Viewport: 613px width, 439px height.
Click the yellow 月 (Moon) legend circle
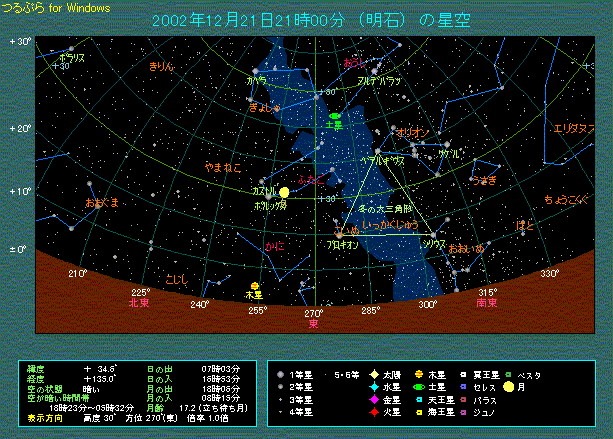(x=509, y=387)
